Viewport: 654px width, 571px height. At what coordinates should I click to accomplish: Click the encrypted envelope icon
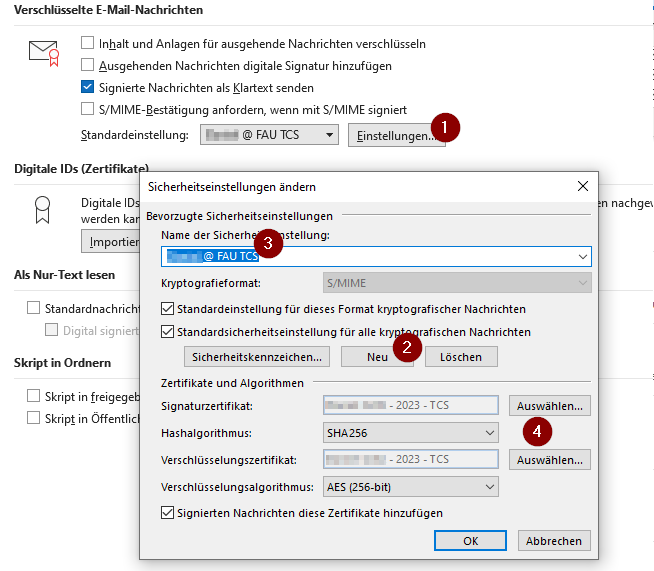(x=44, y=53)
